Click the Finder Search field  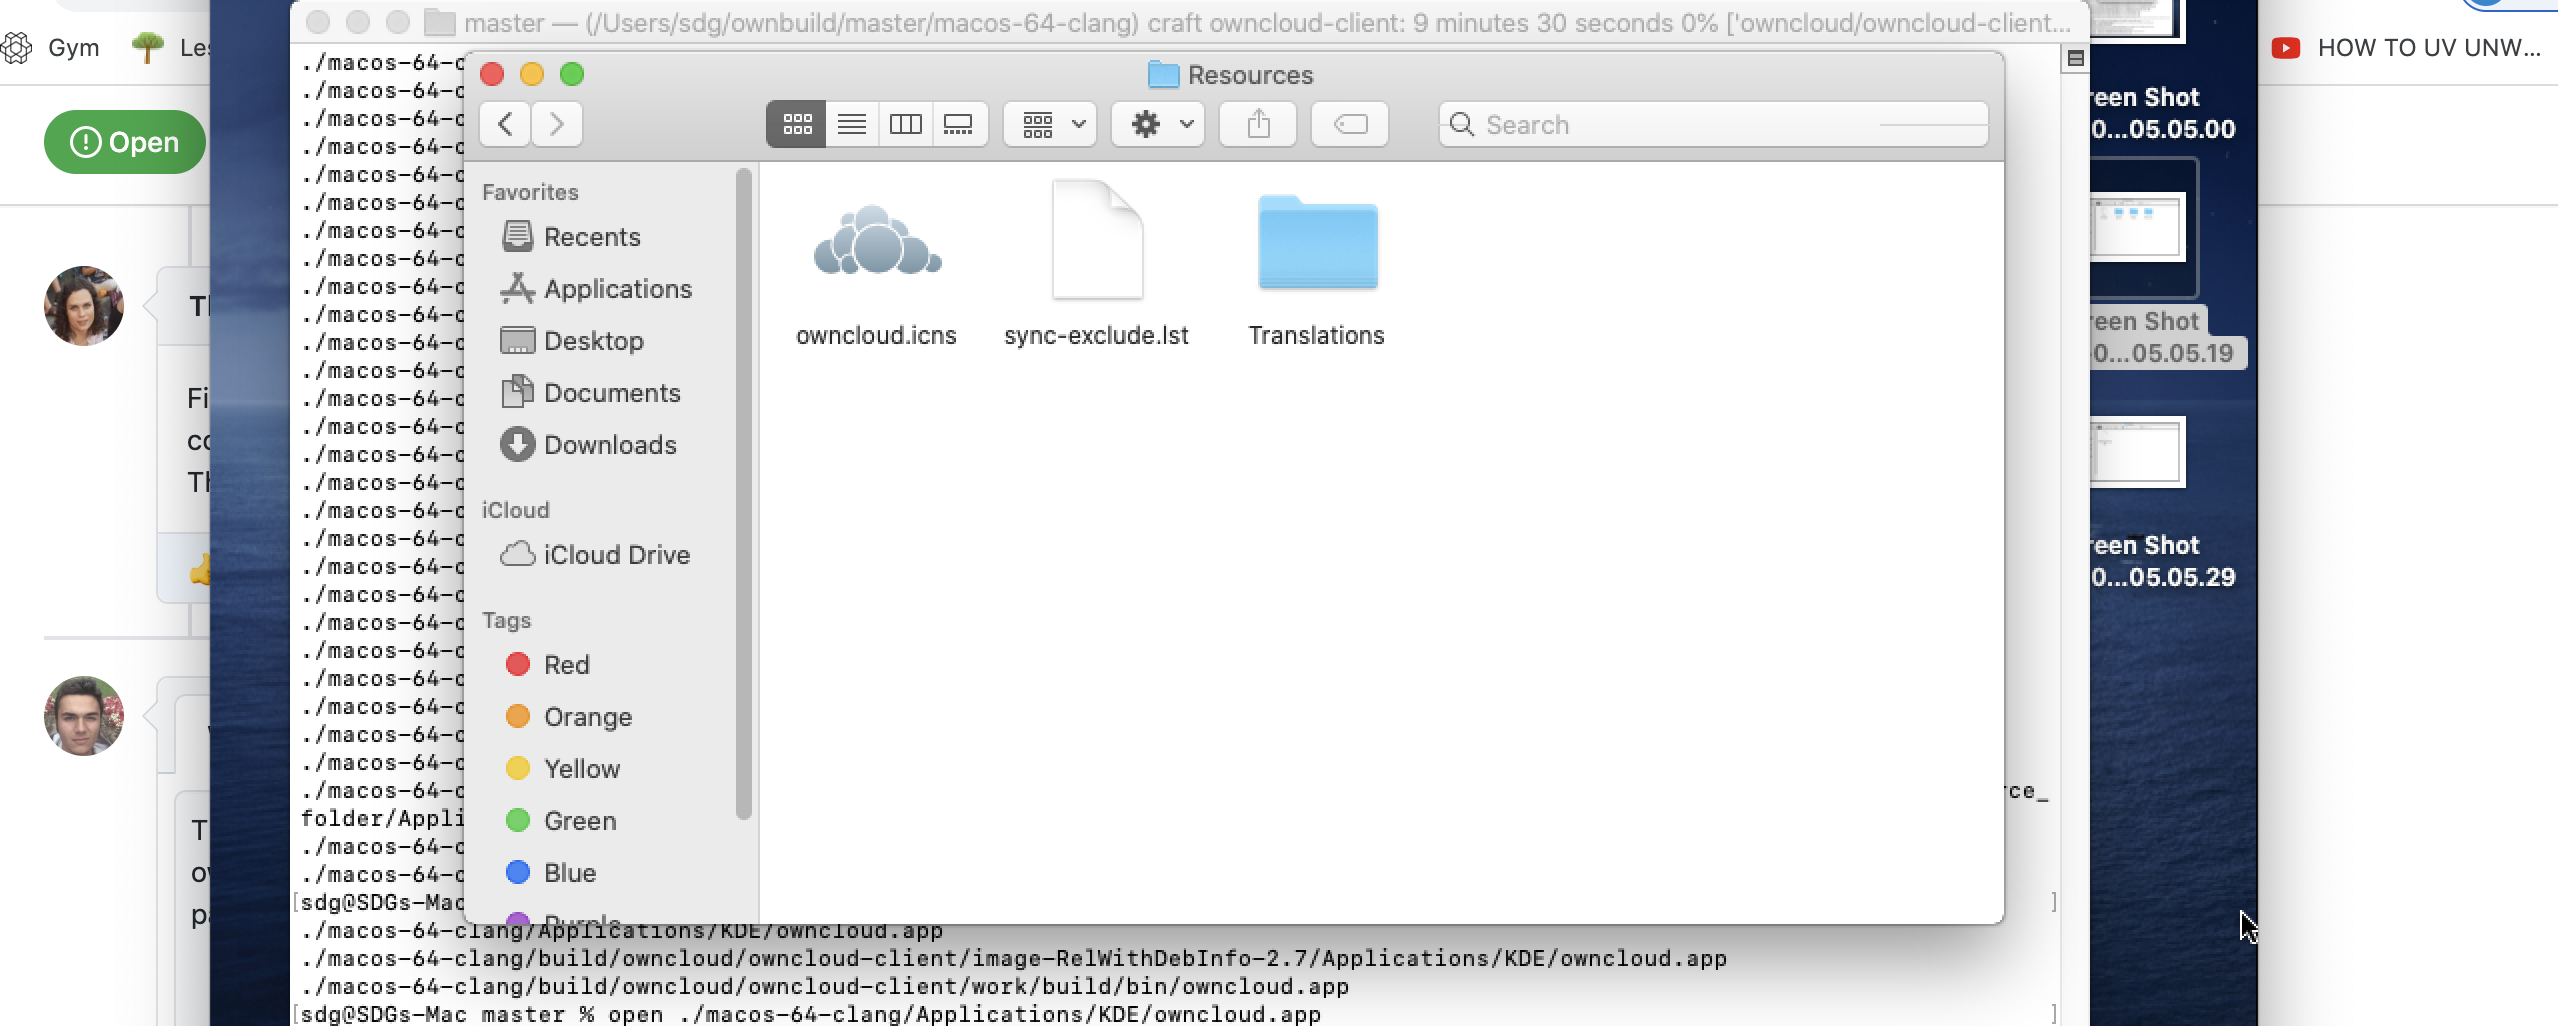pos(1713,124)
